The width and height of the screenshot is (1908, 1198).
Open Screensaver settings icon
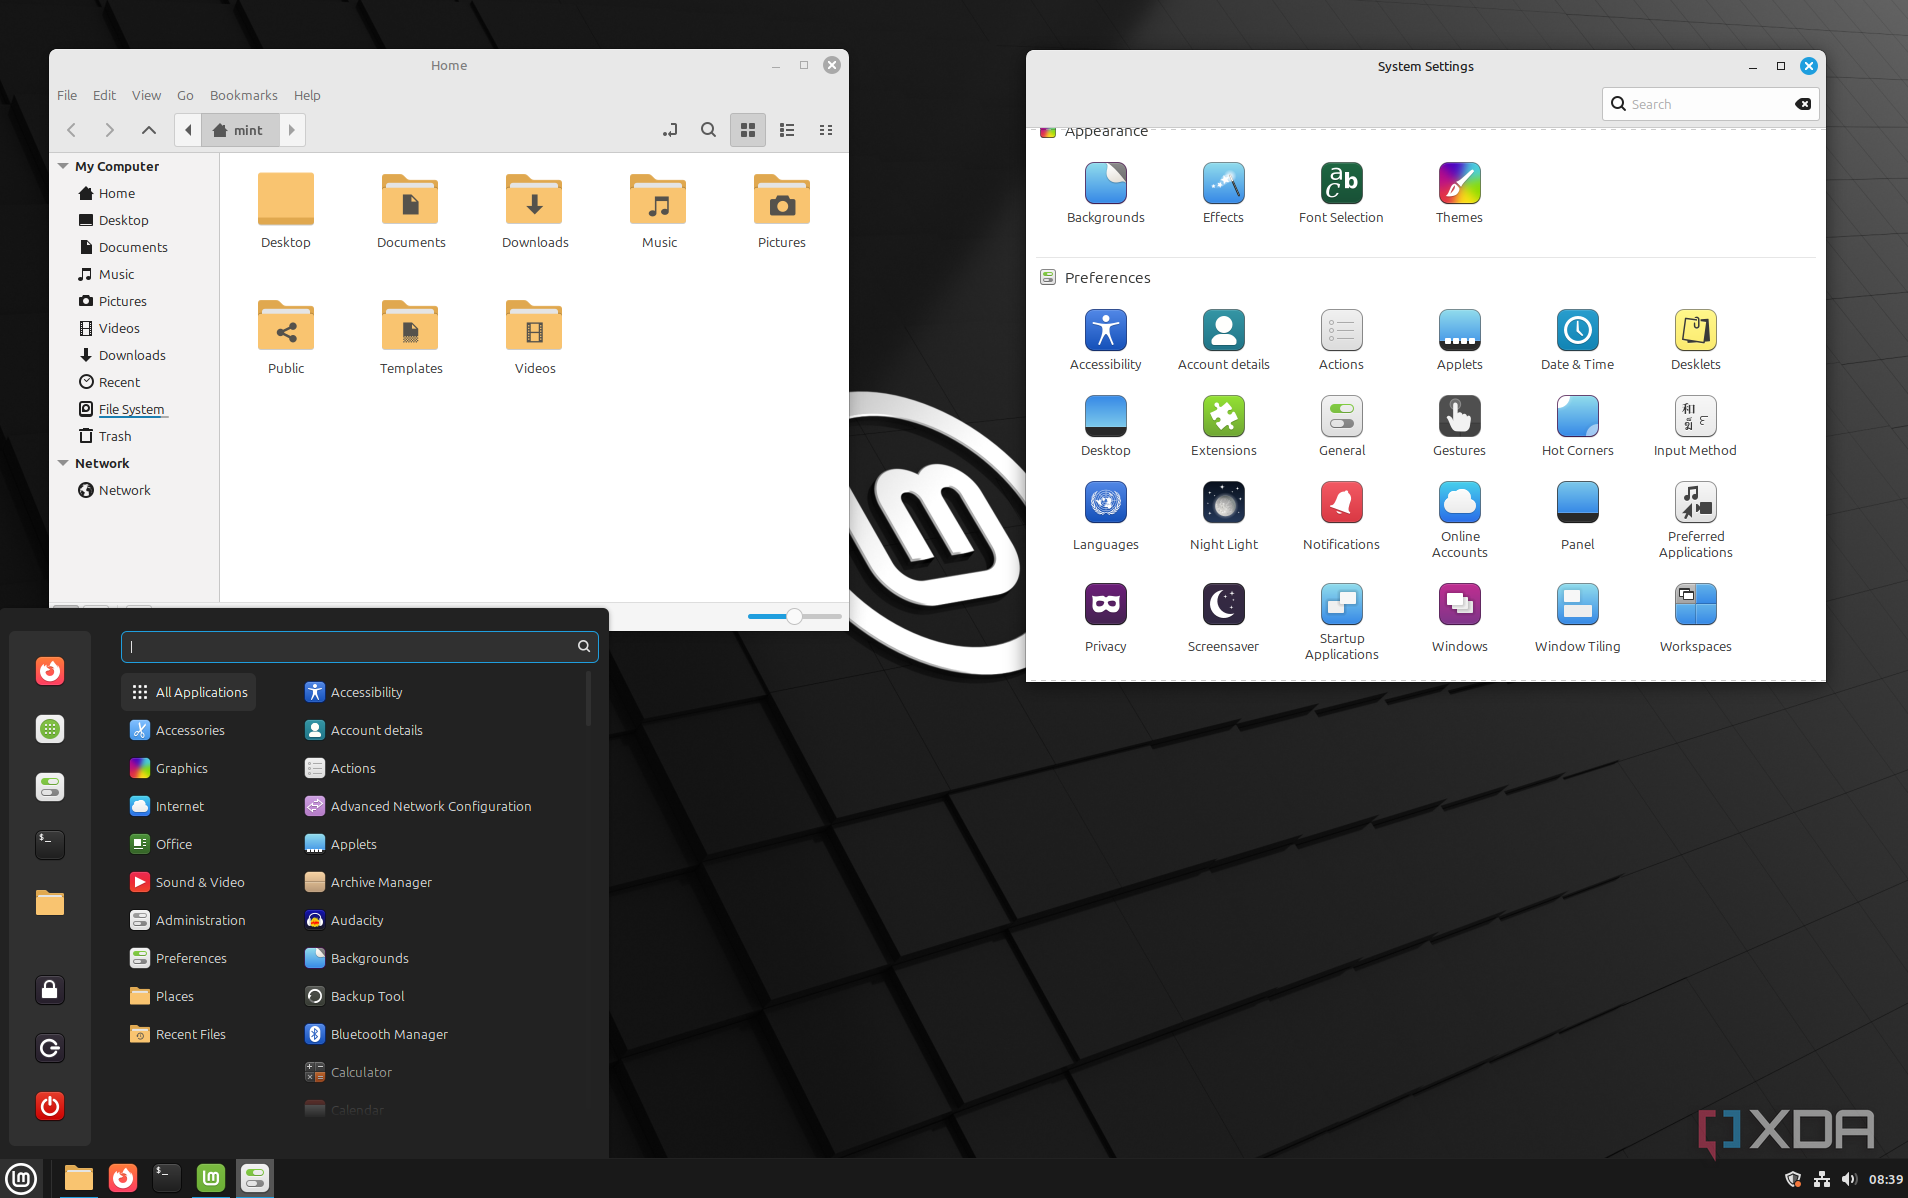point(1223,618)
